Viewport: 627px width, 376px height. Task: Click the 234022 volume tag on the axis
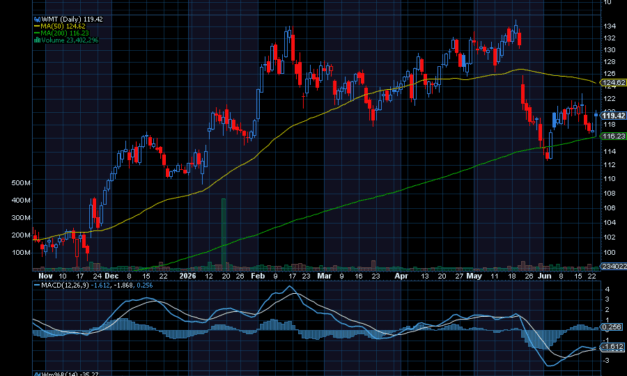tap(614, 266)
